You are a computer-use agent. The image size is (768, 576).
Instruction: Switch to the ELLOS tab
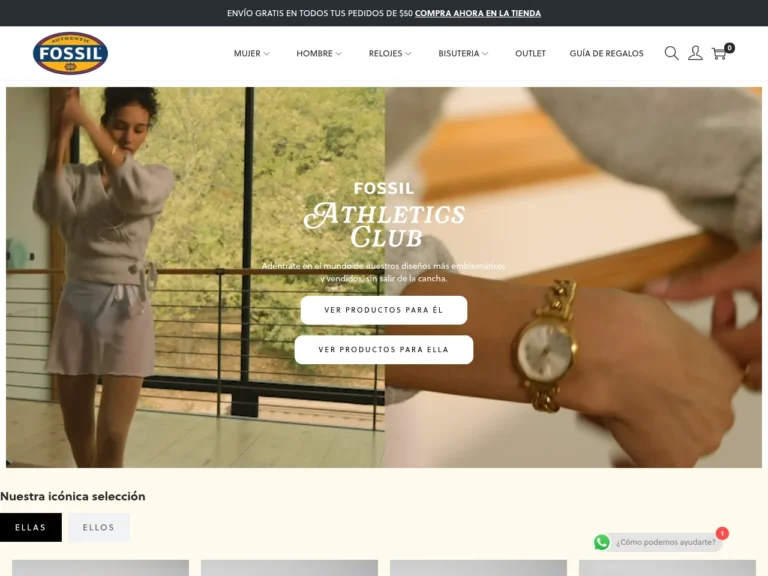(x=98, y=528)
